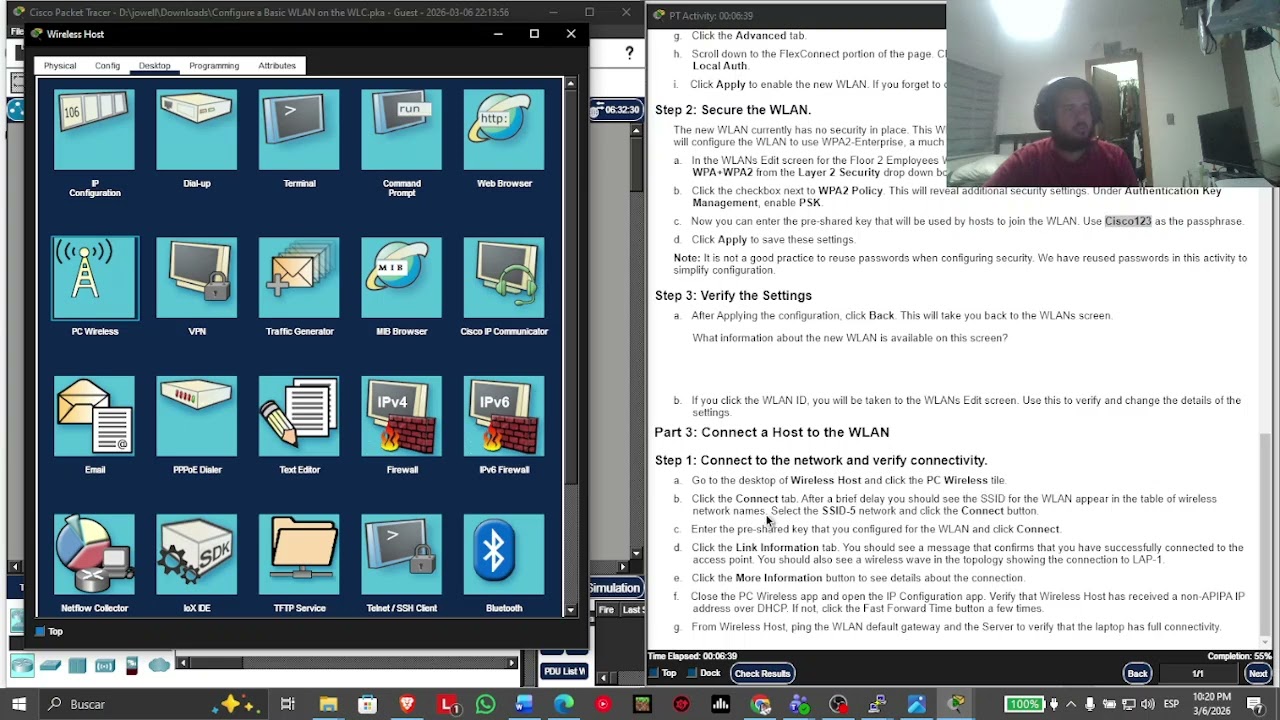The height and width of the screenshot is (720, 1280).
Task: Click the taskbar clock showing 10:20 PM
Action: click(x=1211, y=704)
